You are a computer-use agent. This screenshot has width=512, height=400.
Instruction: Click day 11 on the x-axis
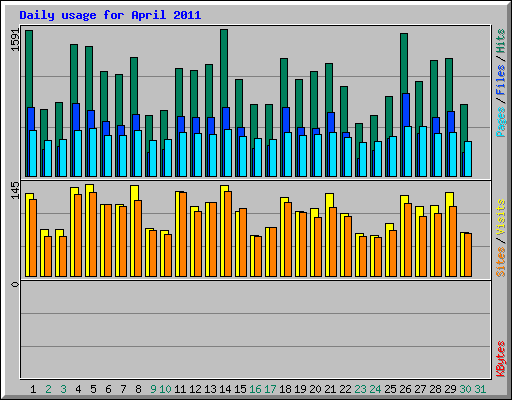pos(180,389)
